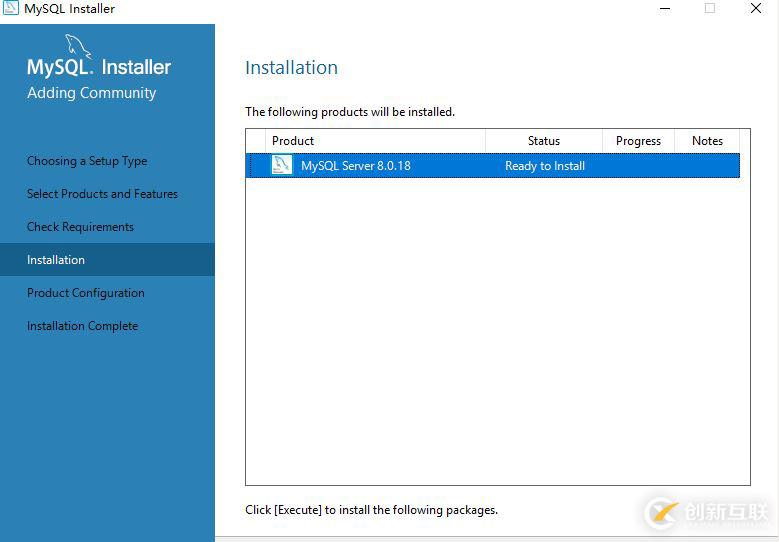
Task: Click the MySQL Installer window title text
Action: pos(69,8)
